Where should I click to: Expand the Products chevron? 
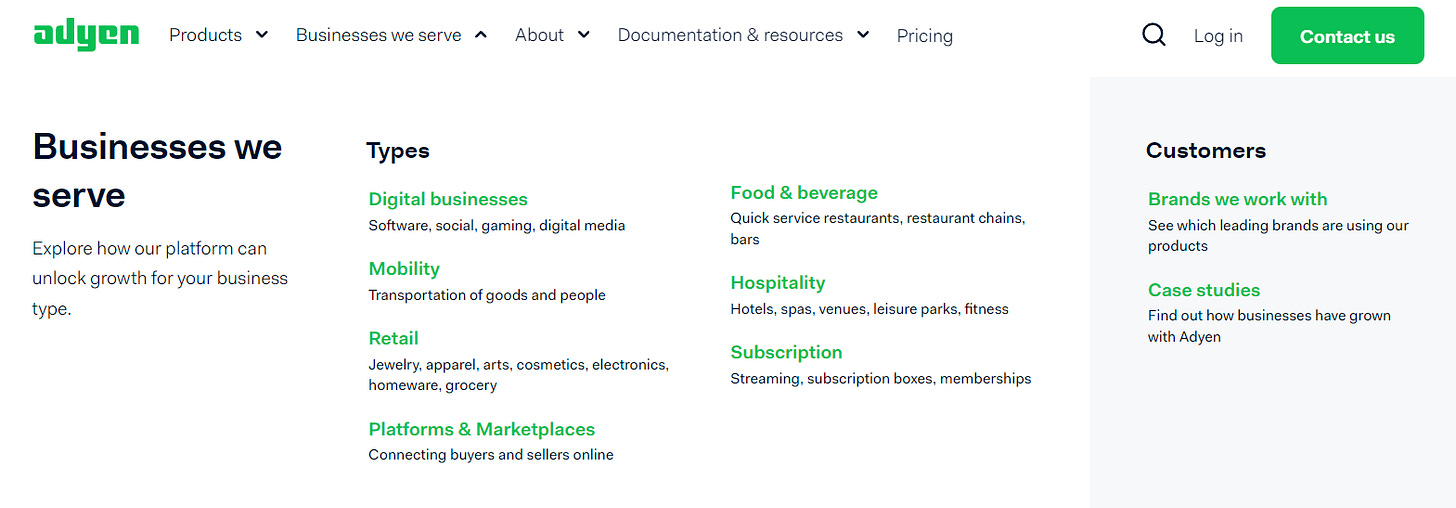coord(262,35)
